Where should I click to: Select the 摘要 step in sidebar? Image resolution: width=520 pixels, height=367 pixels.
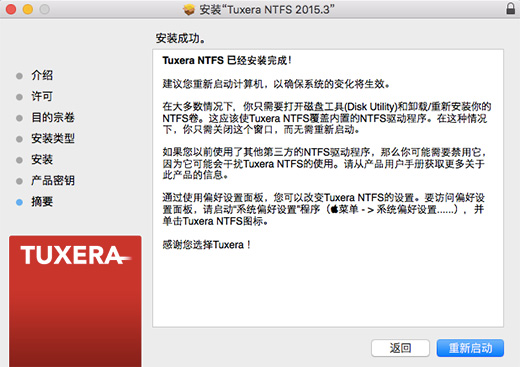[42, 201]
